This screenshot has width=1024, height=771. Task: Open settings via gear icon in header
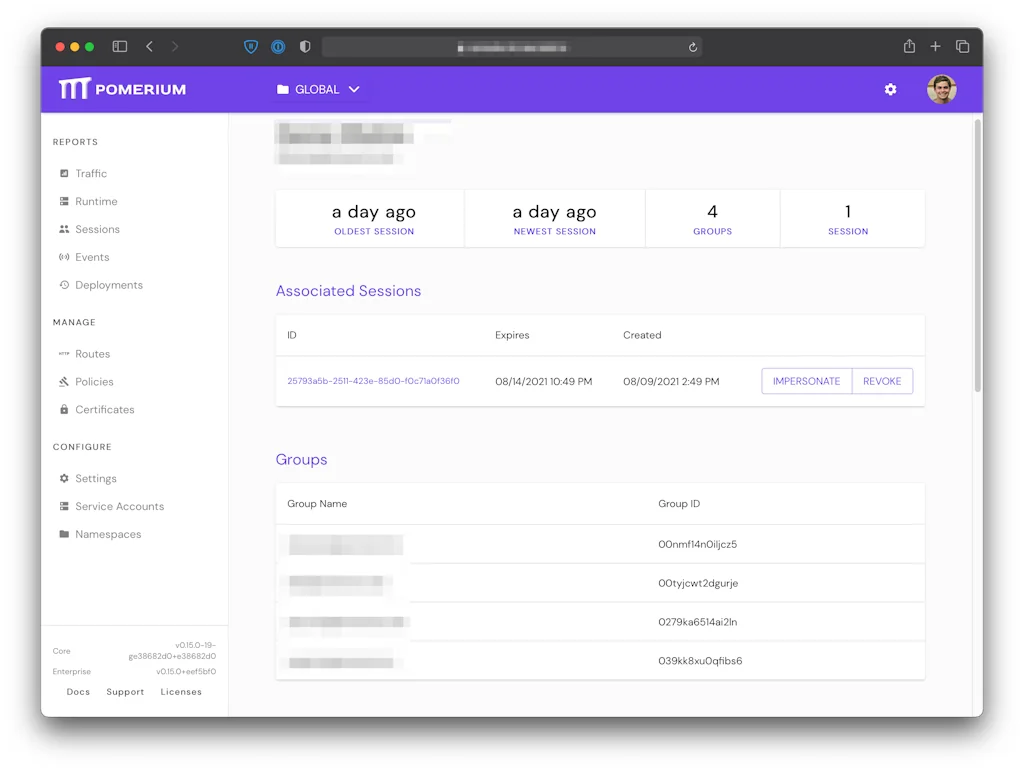coord(890,90)
